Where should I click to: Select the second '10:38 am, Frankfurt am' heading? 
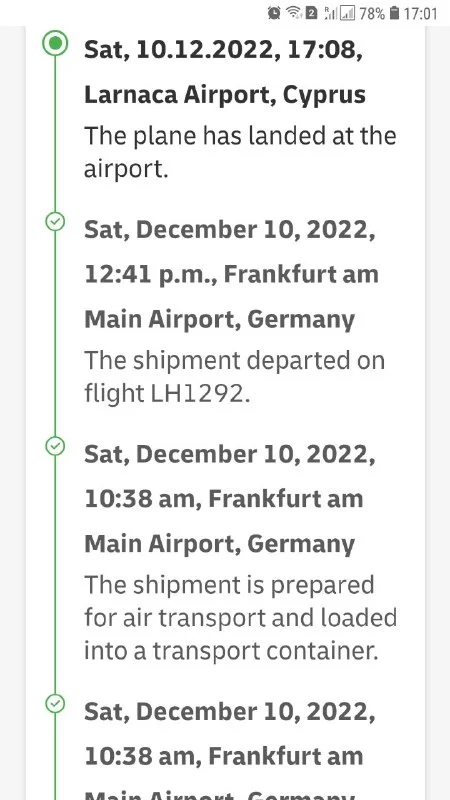[x=223, y=756]
